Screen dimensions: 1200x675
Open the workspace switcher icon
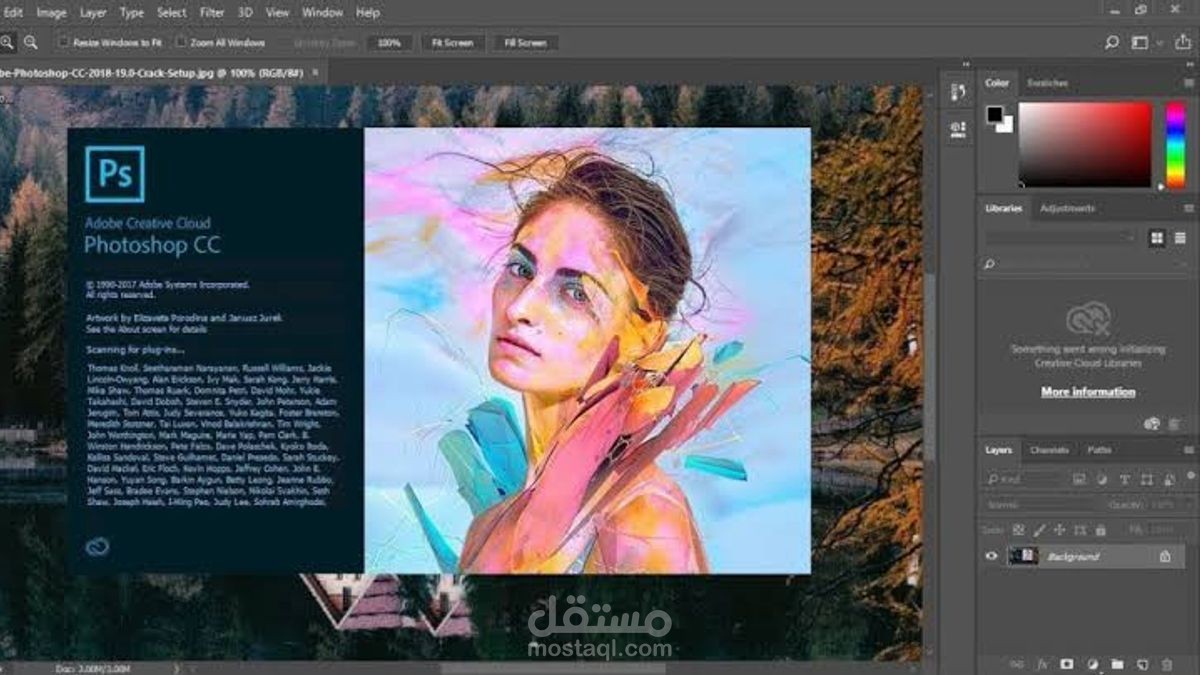1139,43
